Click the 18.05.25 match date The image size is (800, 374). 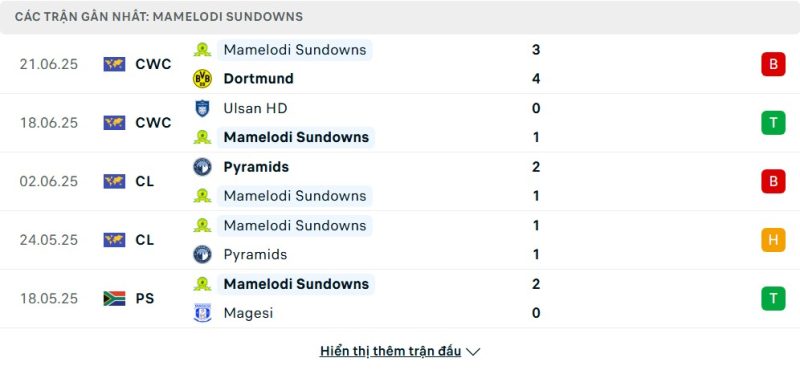pyautogui.click(x=49, y=298)
